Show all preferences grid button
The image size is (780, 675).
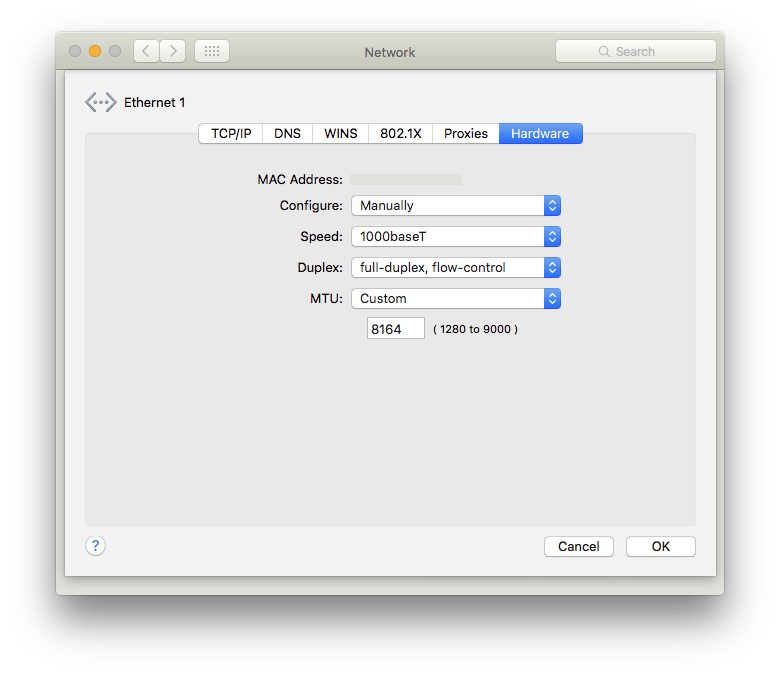click(212, 51)
